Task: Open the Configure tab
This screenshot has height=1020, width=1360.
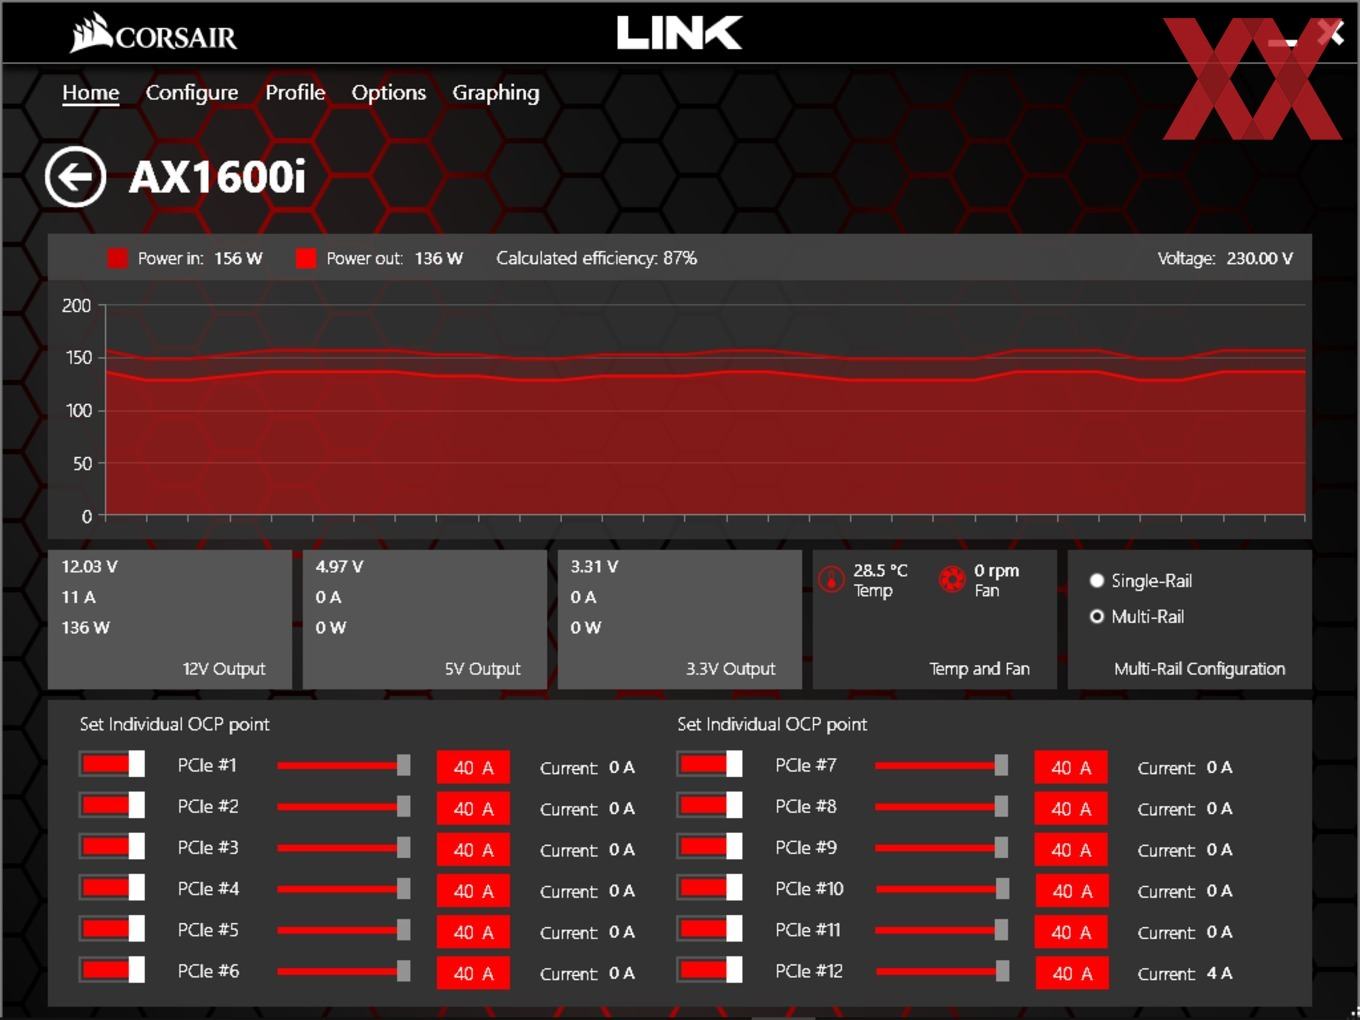Action: (192, 93)
